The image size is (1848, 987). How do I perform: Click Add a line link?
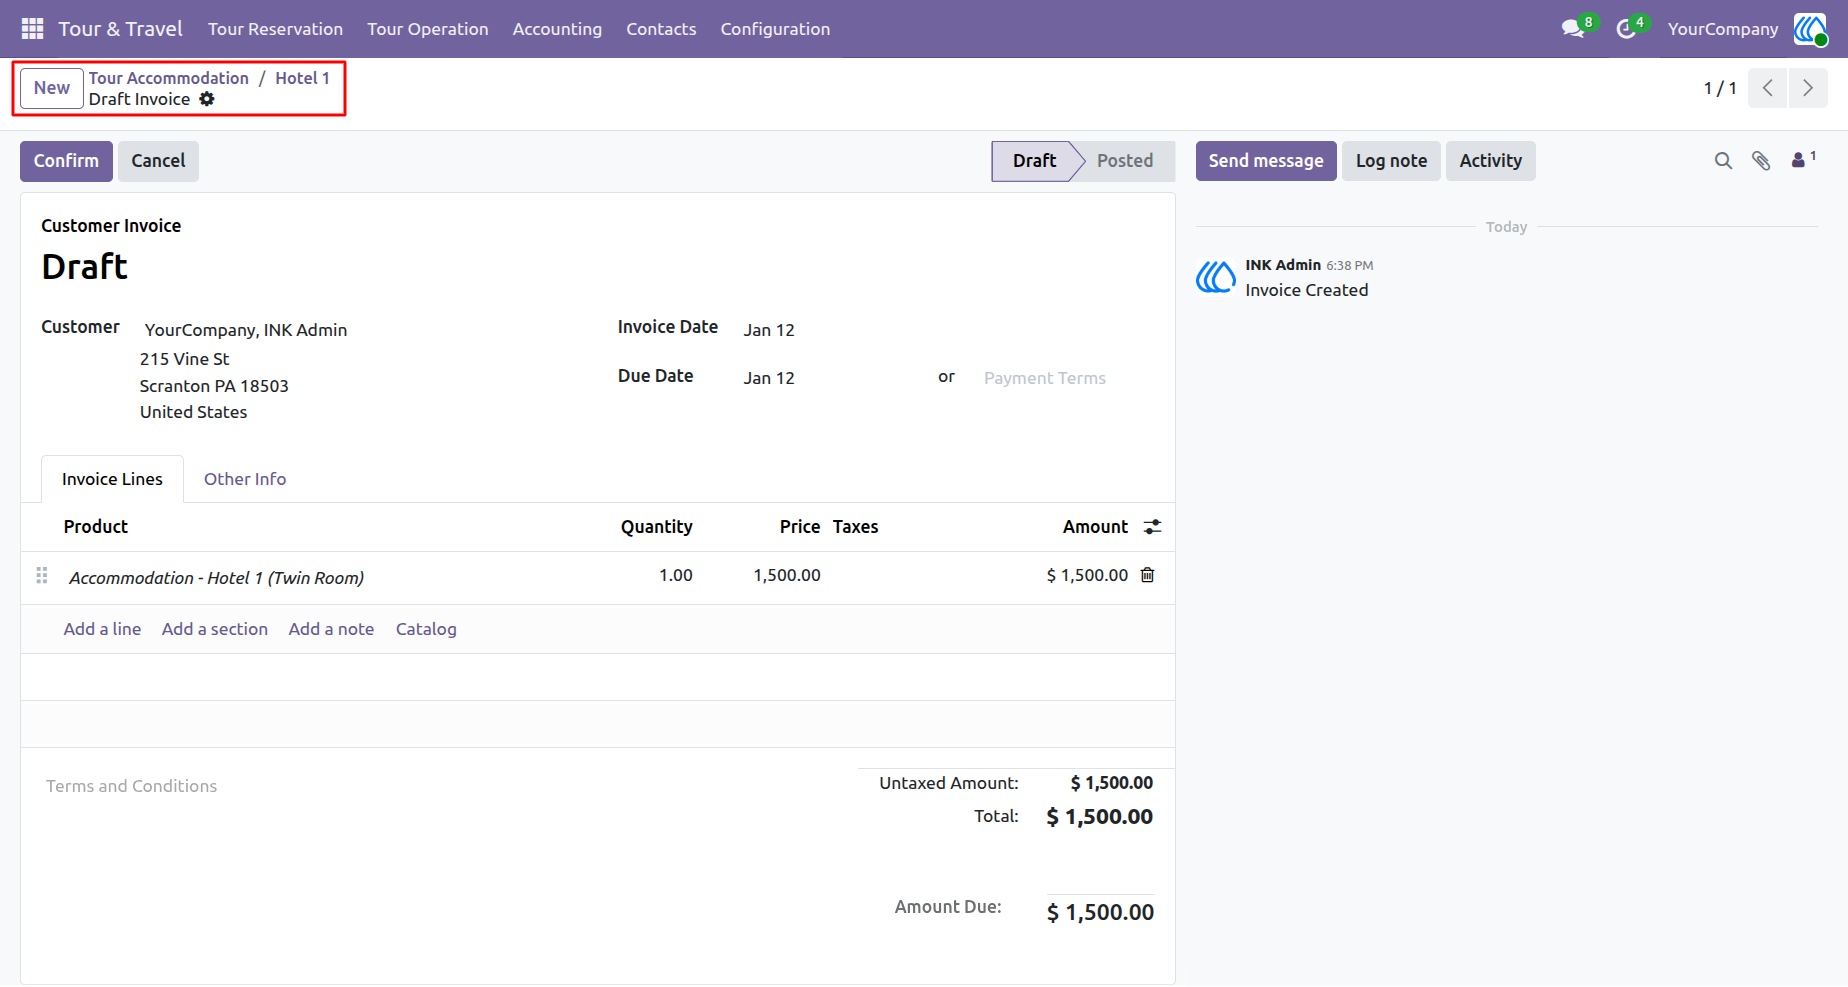[102, 629]
